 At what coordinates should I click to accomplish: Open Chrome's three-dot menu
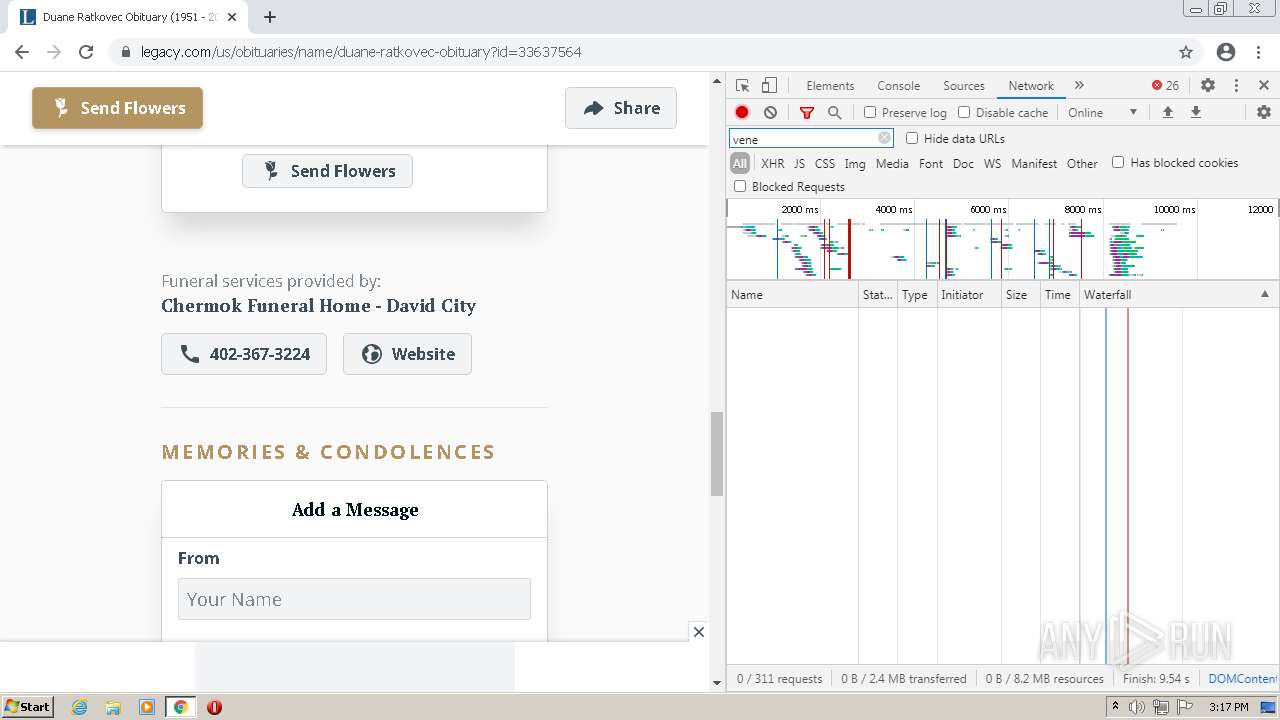coord(1258,52)
